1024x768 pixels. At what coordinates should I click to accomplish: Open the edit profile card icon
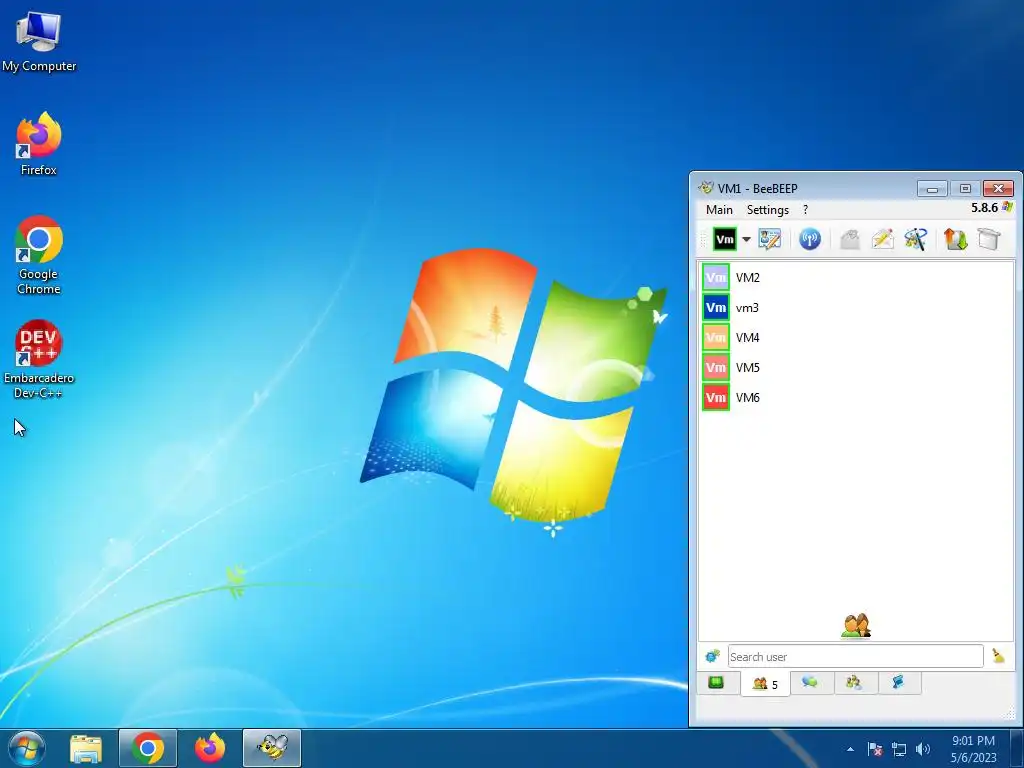(x=769, y=239)
